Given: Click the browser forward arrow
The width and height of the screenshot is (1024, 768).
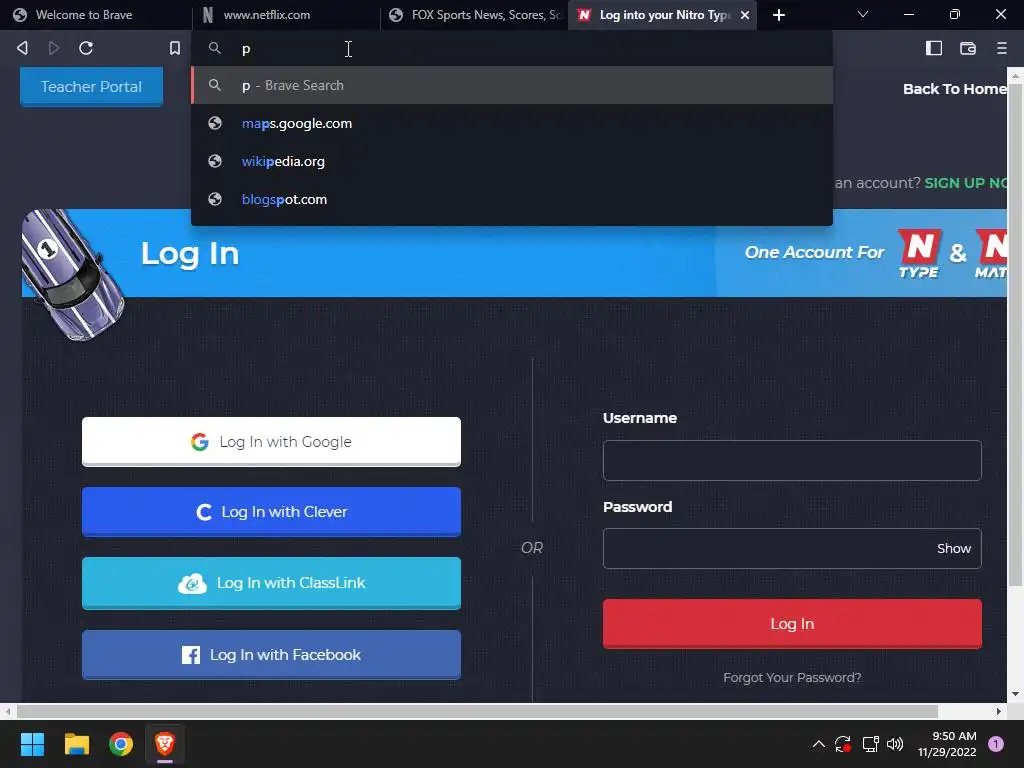Looking at the screenshot, I should pyautogui.click(x=54, y=48).
